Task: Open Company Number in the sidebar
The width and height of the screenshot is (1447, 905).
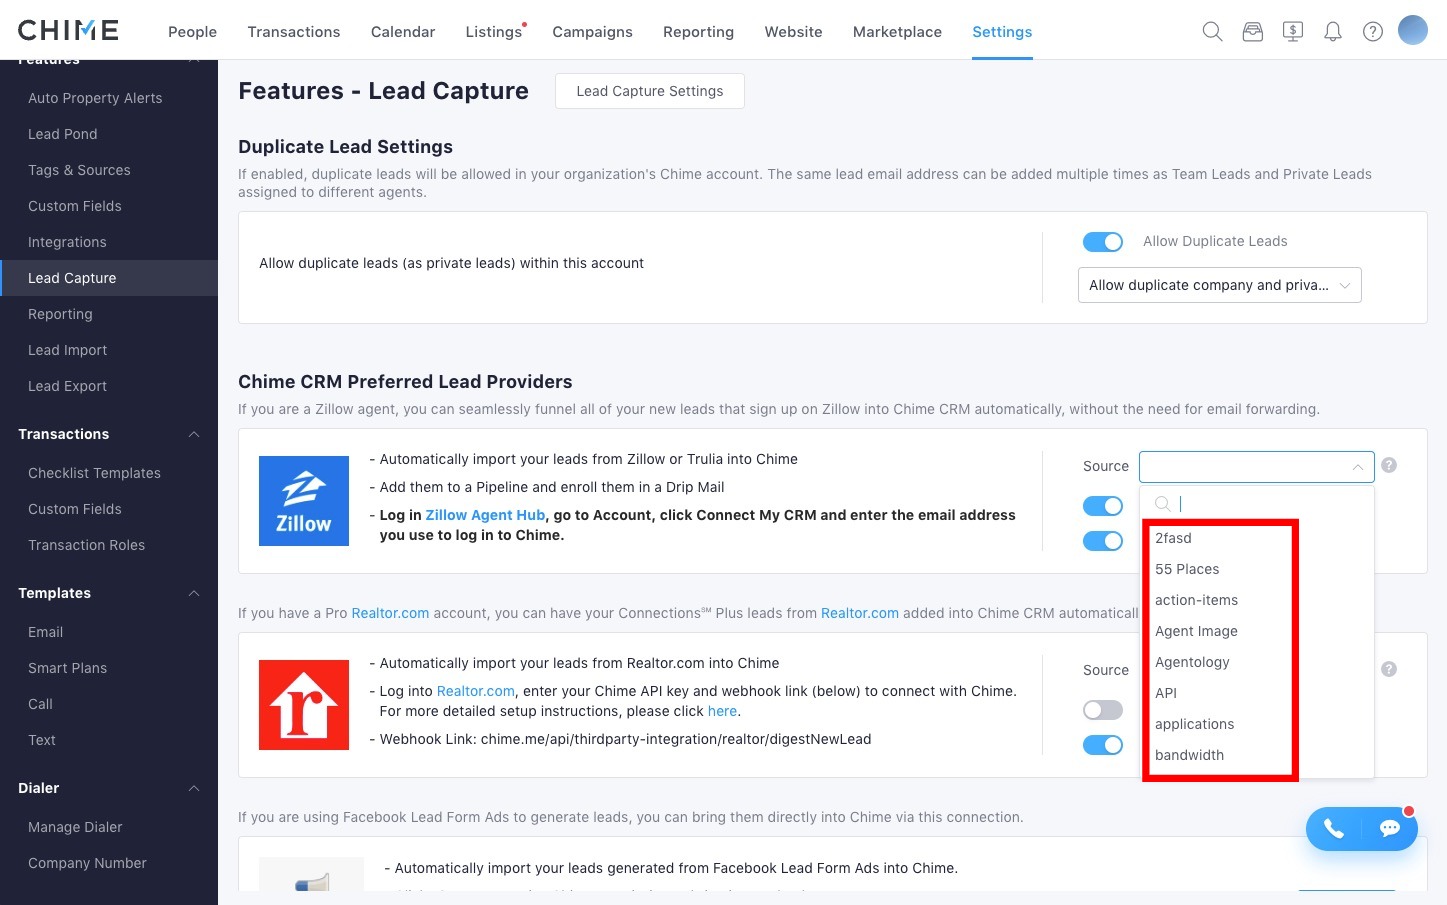Action: tap(87, 863)
